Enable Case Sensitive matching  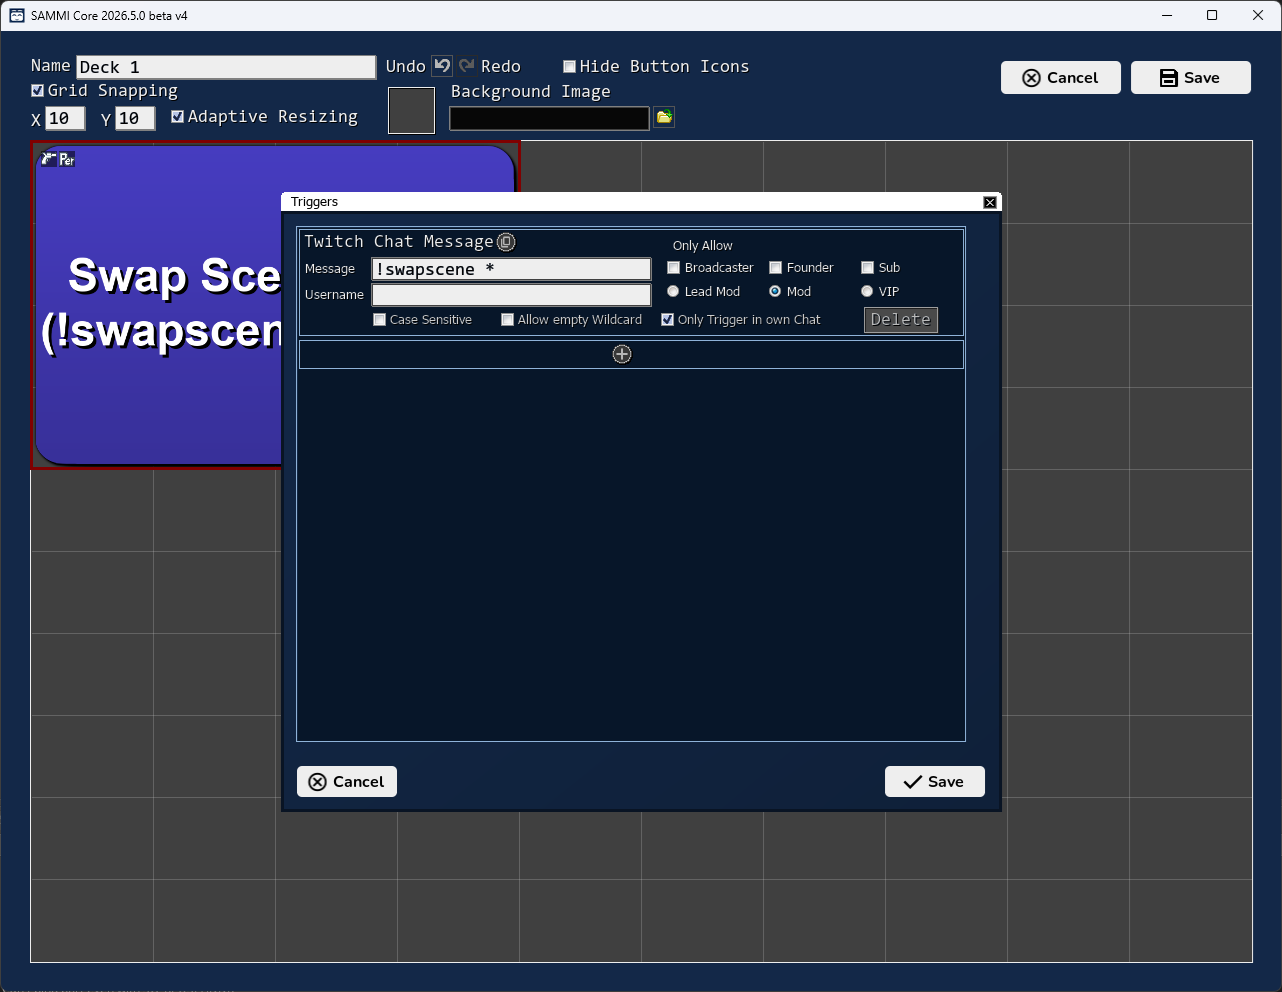379,319
